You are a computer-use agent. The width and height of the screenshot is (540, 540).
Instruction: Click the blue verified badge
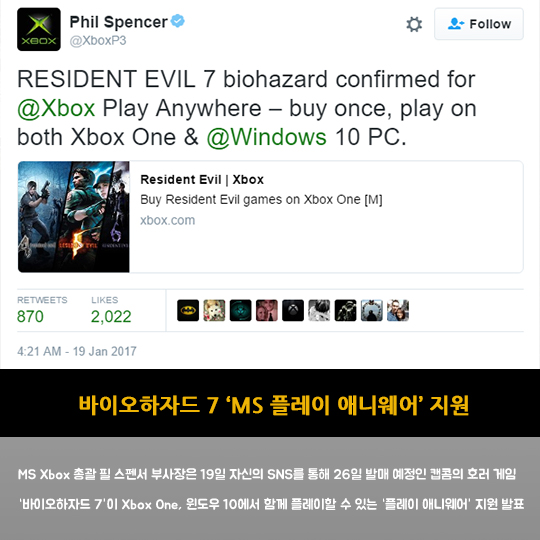coord(178,21)
